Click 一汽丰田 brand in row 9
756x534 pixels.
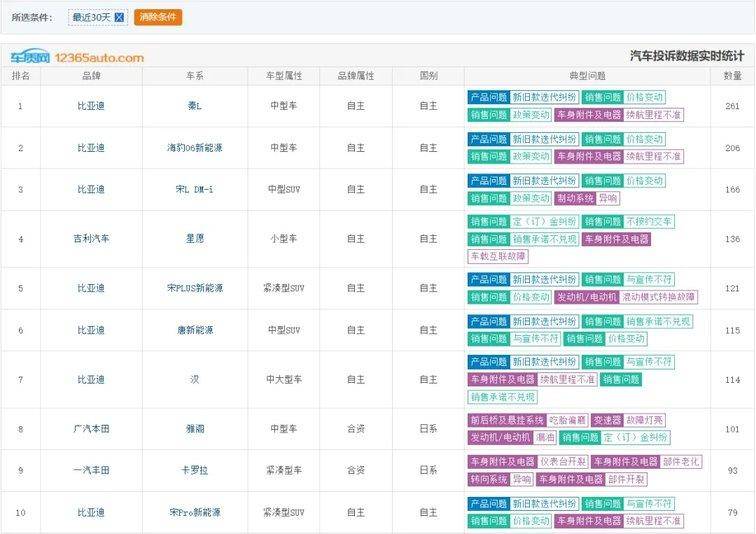click(91, 470)
